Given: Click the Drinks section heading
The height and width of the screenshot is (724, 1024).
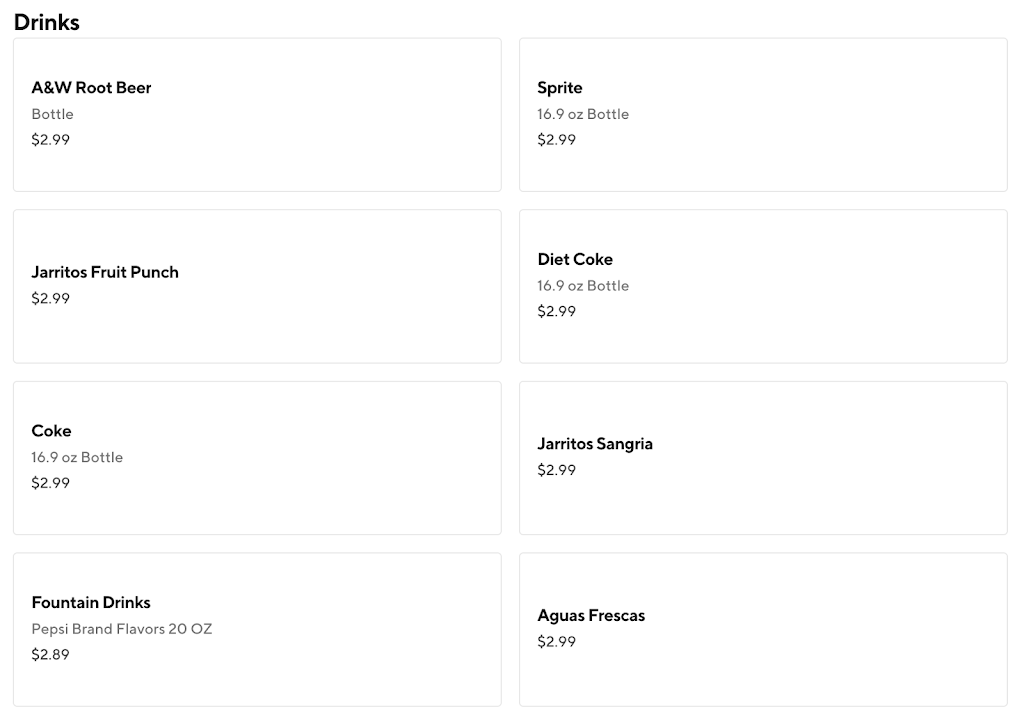Looking at the screenshot, I should point(47,22).
